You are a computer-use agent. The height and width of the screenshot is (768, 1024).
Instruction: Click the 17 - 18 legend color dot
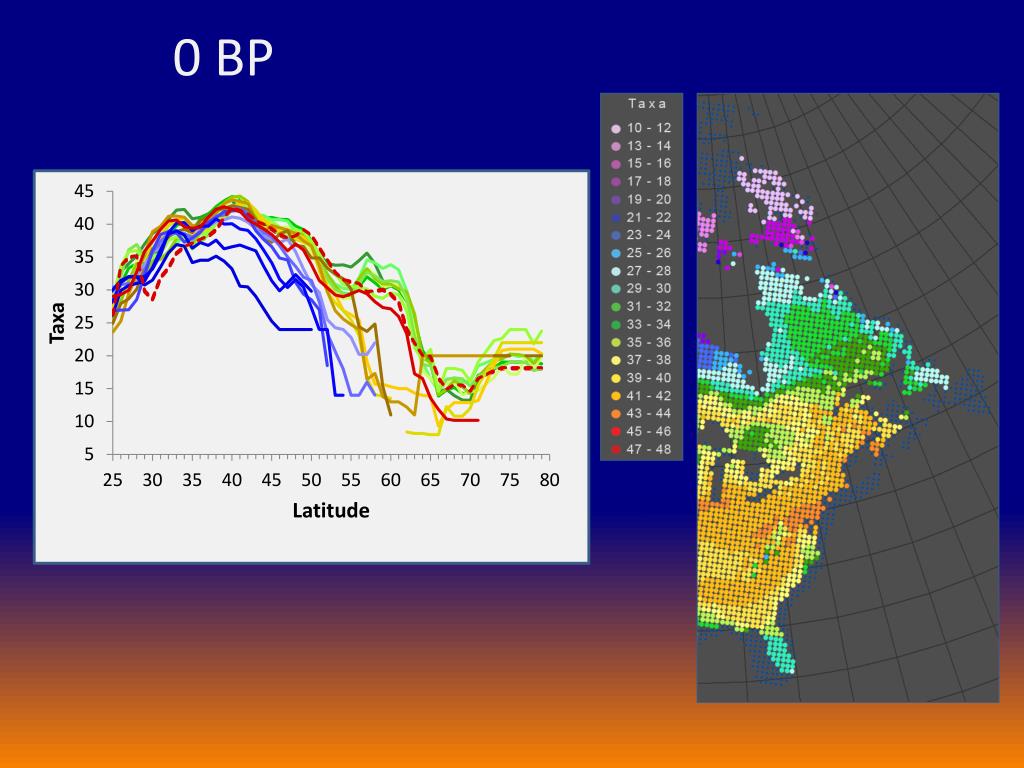pos(616,182)
